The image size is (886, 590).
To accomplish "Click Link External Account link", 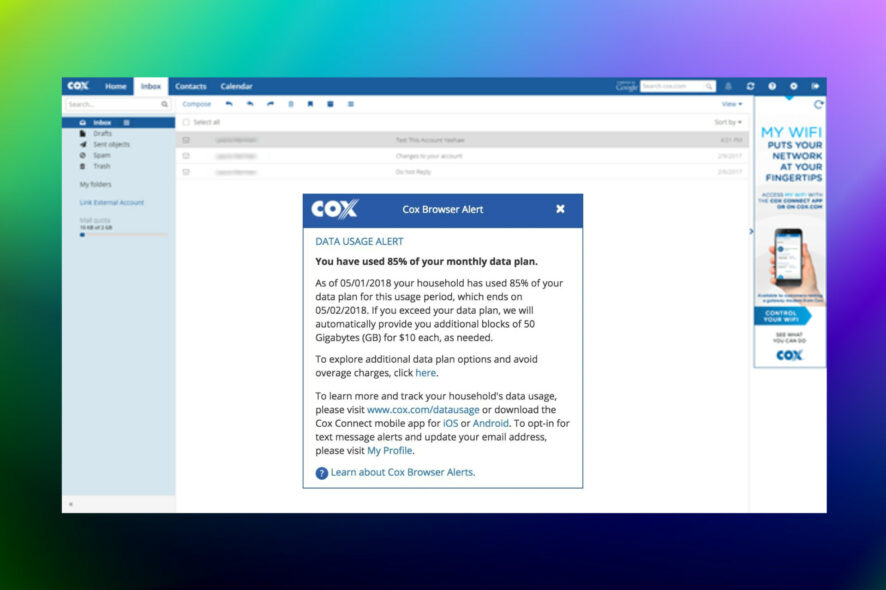I will tap(112, 202).
